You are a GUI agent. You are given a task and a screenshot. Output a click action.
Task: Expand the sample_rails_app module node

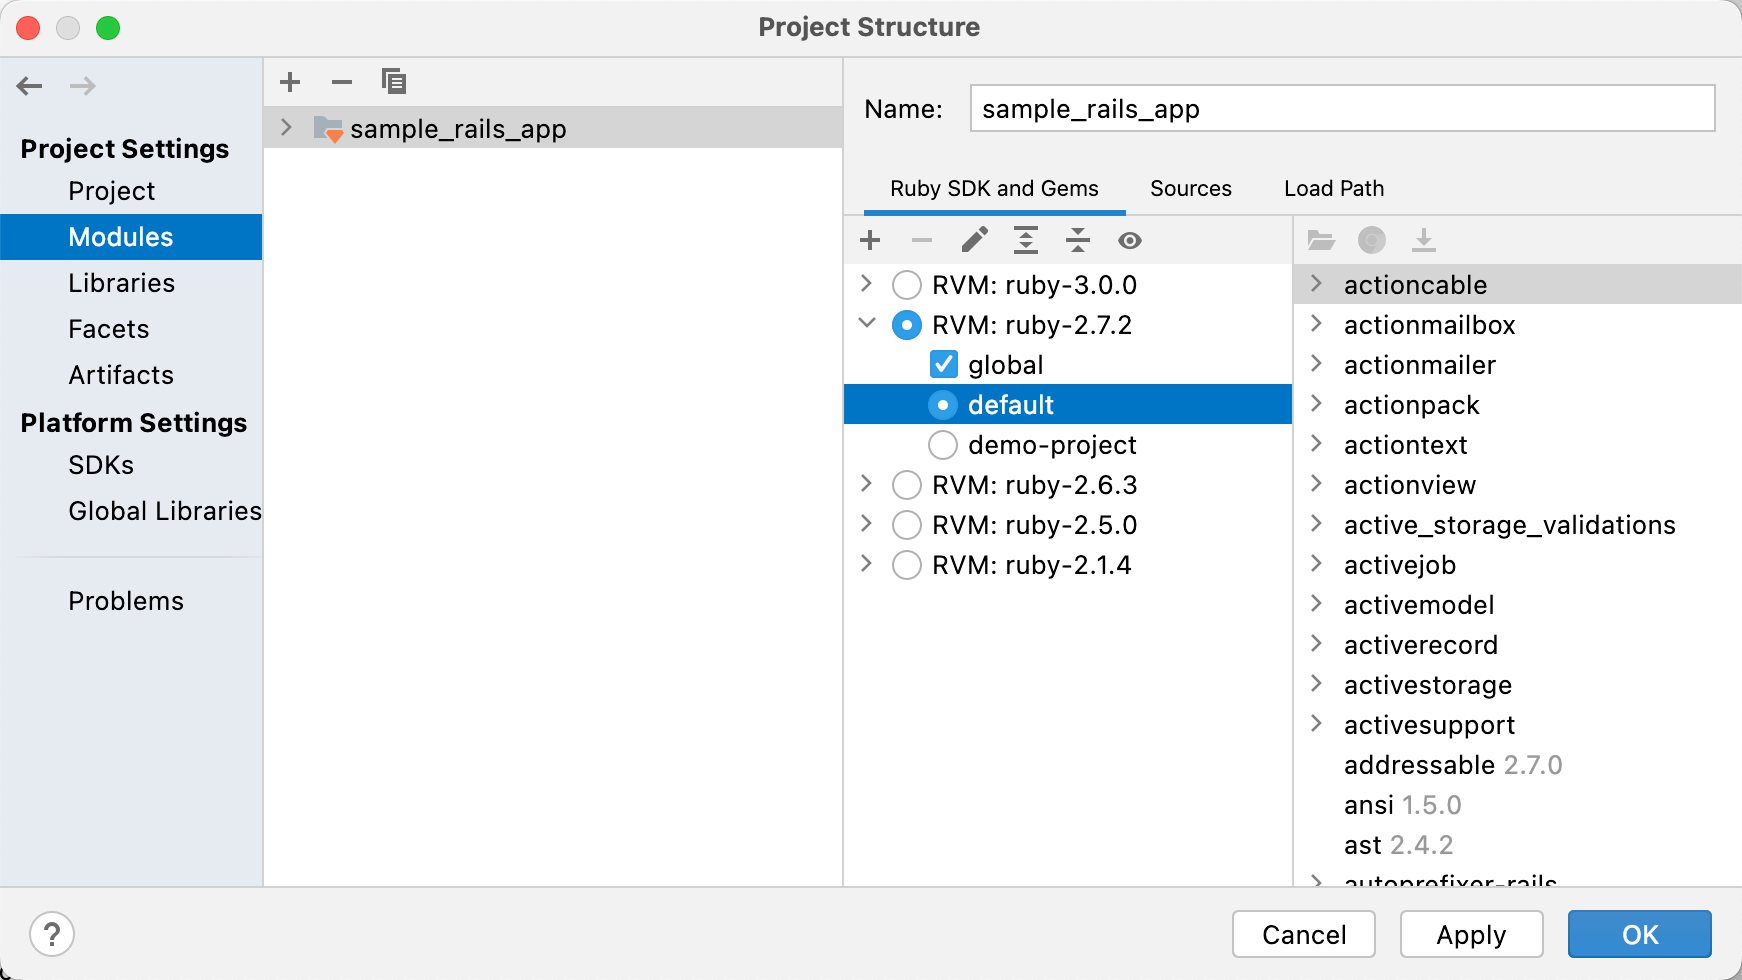pyautogui.click(x=287, y=128)
